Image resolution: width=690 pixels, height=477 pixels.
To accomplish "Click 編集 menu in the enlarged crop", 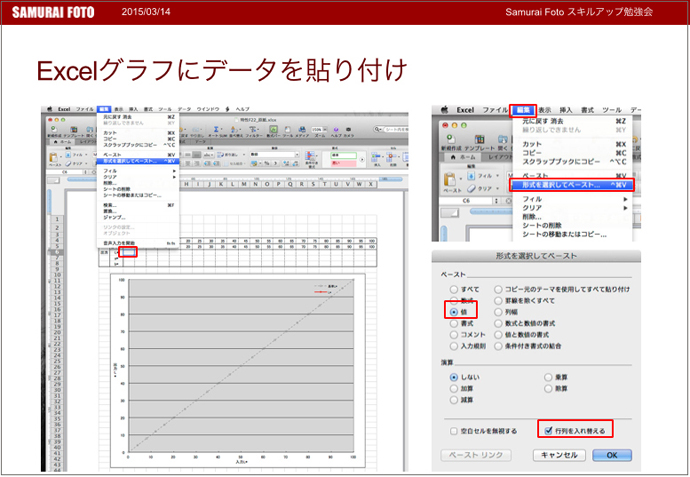I will (522, 110).
